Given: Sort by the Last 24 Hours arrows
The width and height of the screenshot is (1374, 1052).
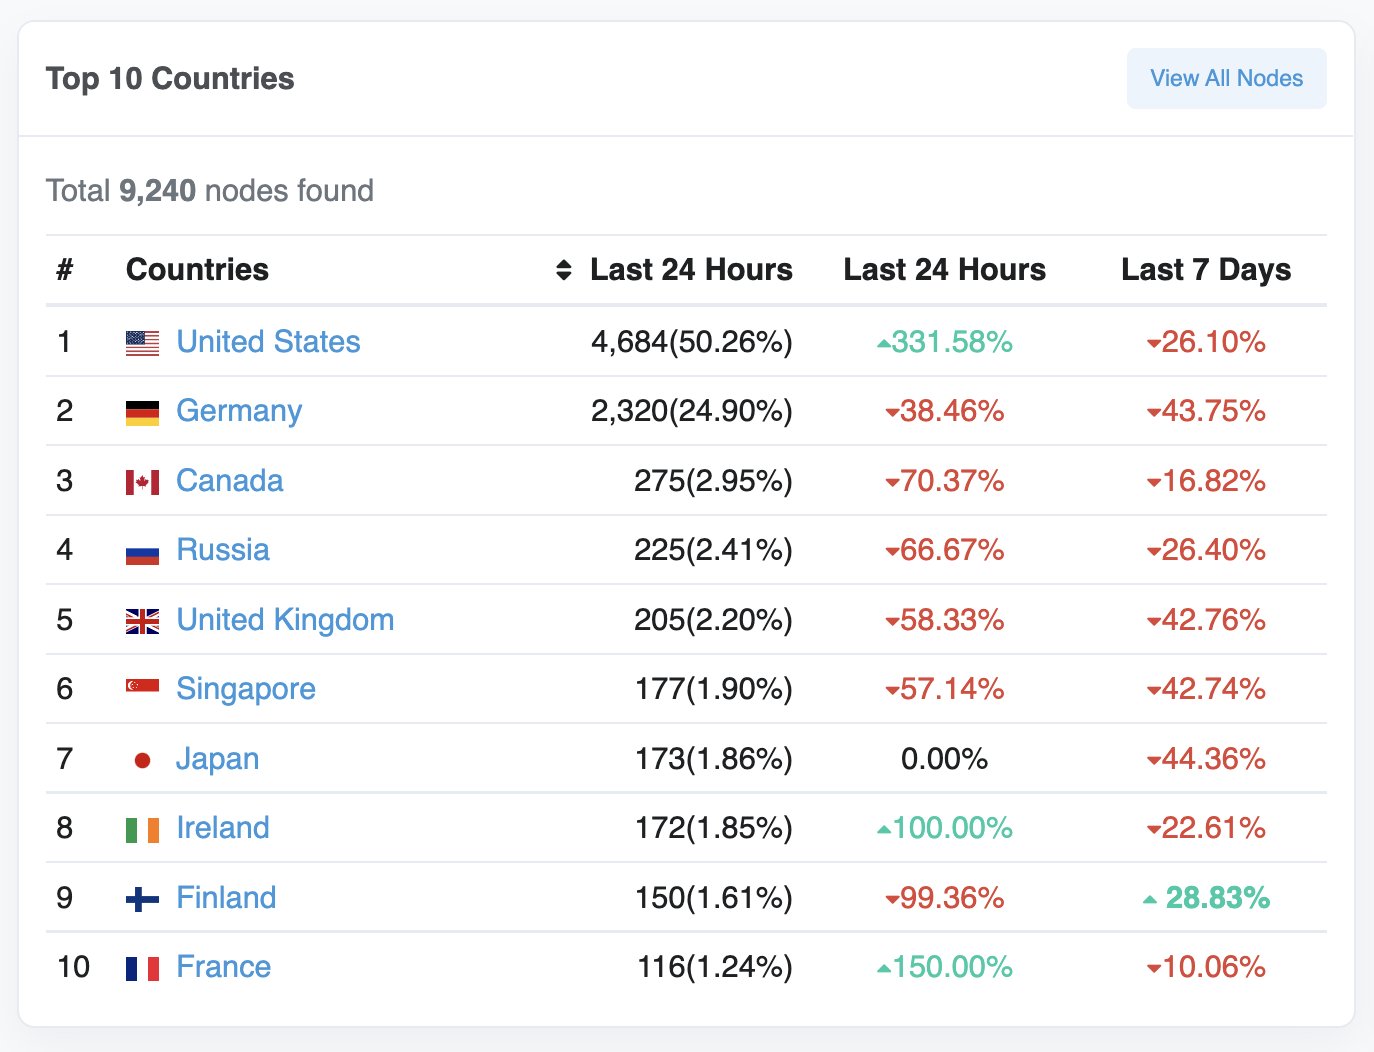Looking at the screenshot, I should tap(564, 270).
